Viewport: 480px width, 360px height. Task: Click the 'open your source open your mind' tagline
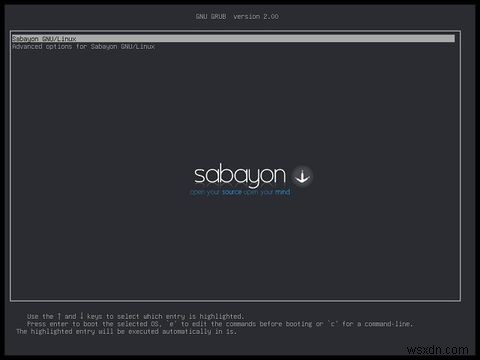tap(240, 192)
